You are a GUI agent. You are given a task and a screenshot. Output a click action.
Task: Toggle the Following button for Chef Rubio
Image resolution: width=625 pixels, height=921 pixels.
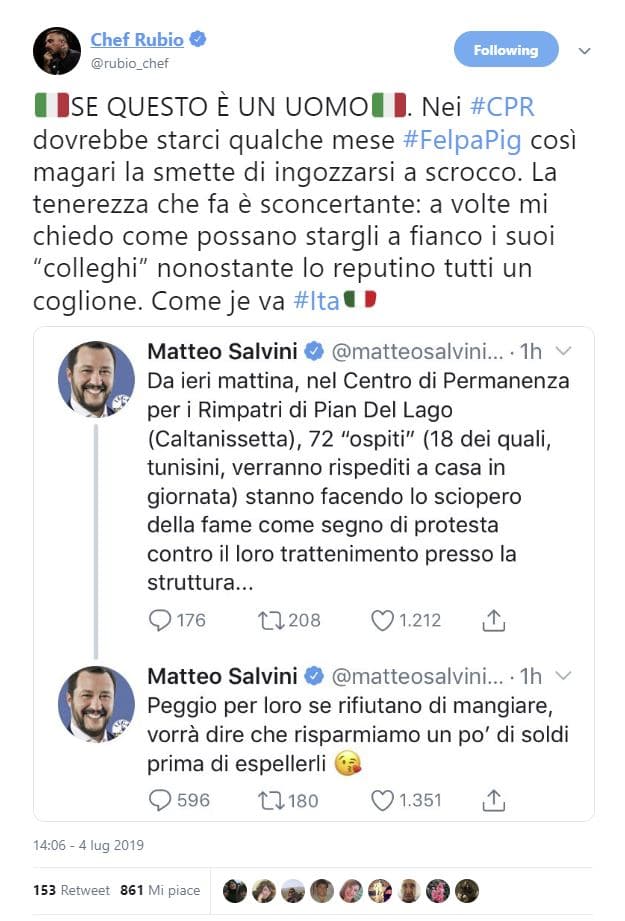tap(506, 50)
